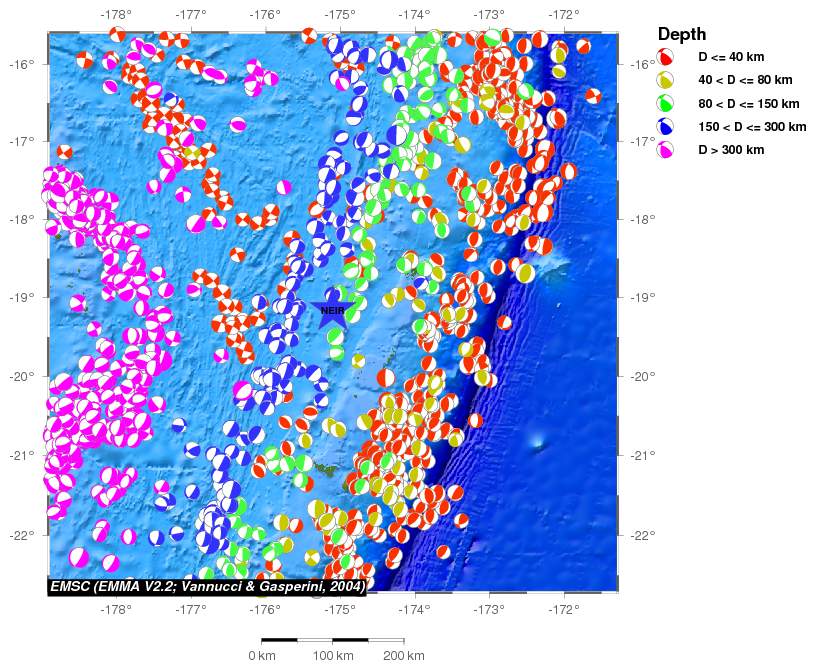Select the "Depth" legend title

pyautogui.click(x=682, y=34)
